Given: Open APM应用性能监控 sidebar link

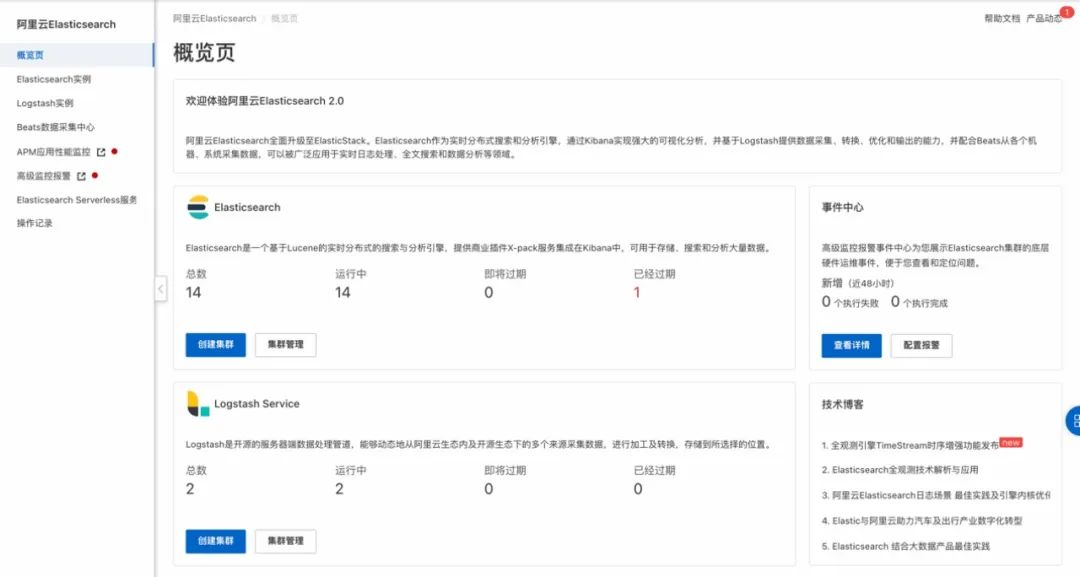Looking at the screenshot, I should (x=54, y=152).
